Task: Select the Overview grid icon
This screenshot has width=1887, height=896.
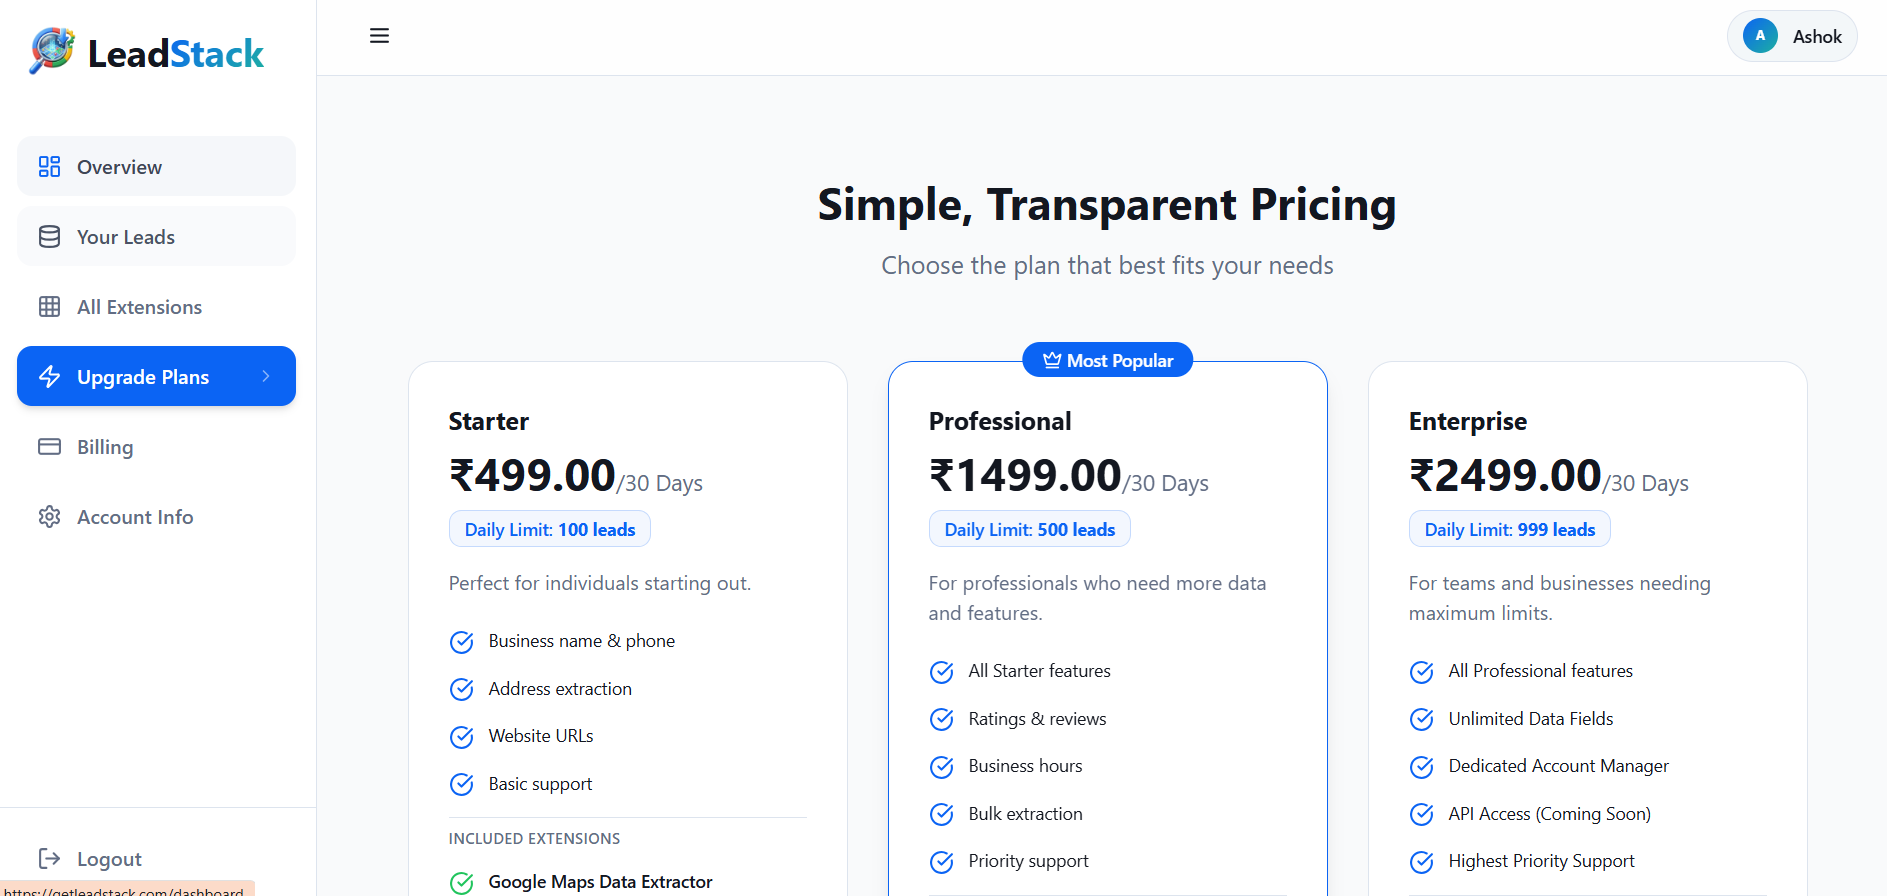Action: tap(48, 166)
